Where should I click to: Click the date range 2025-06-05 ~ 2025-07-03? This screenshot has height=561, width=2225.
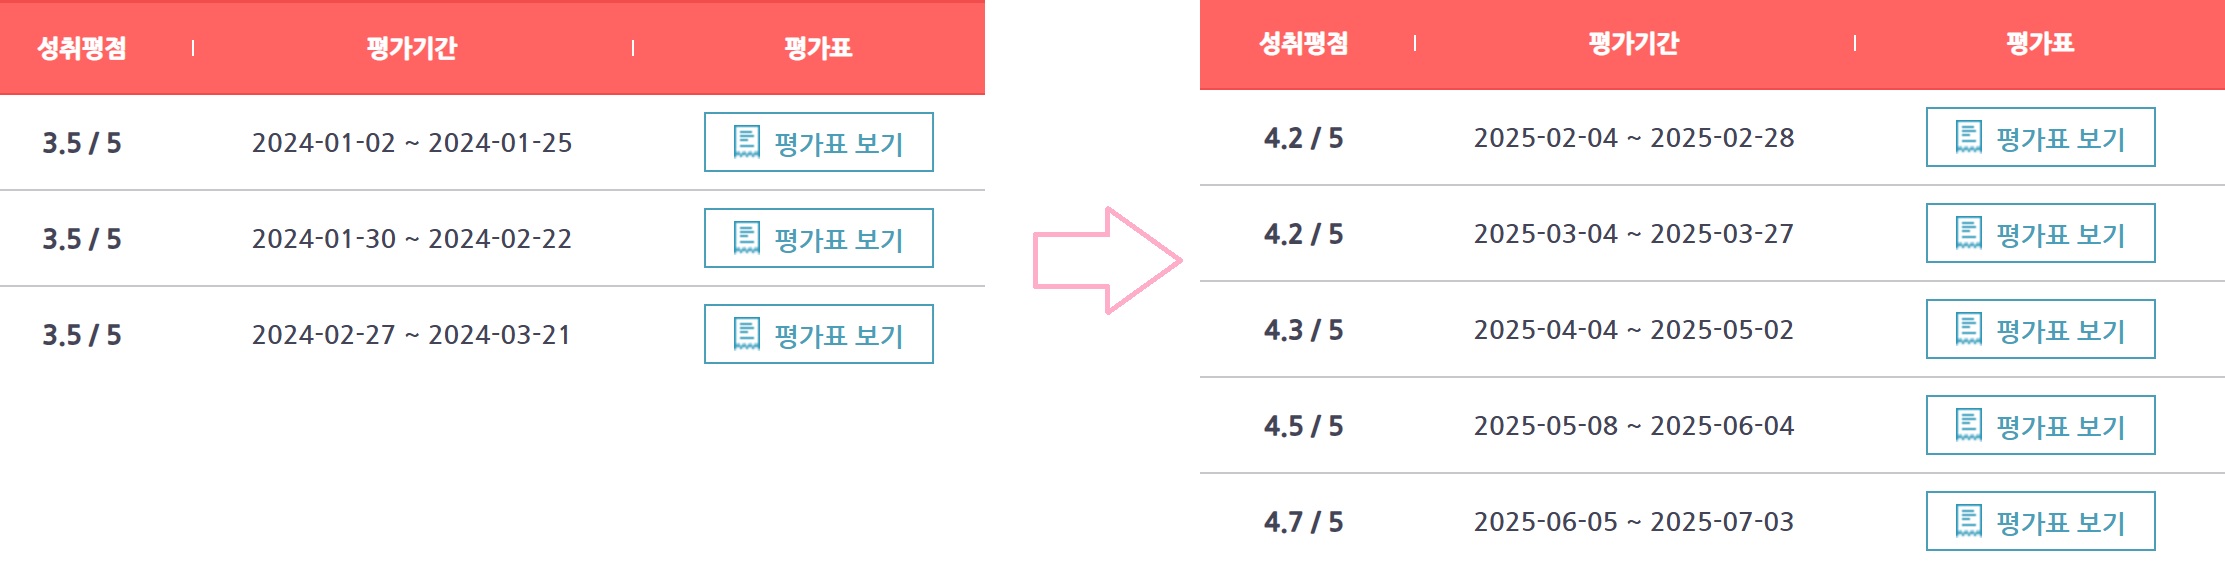(x=1634, y=522)
